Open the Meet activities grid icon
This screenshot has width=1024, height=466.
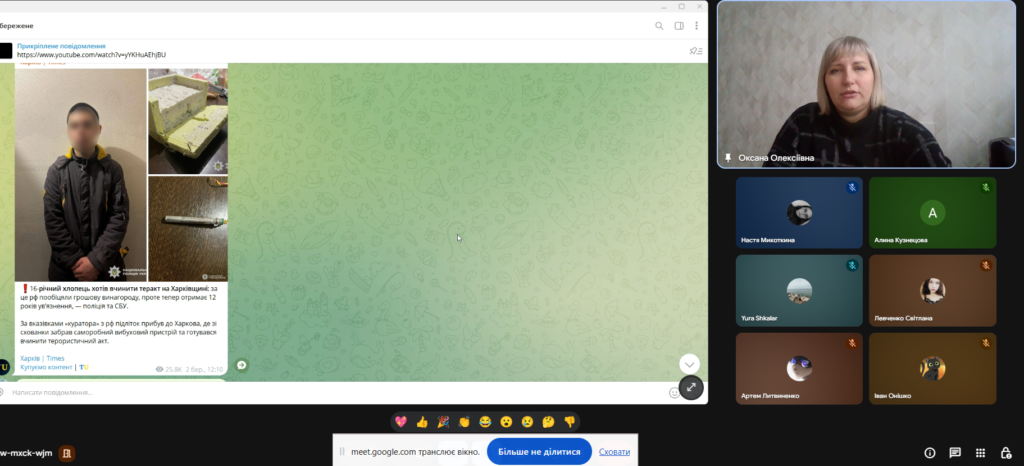(980, 452)
